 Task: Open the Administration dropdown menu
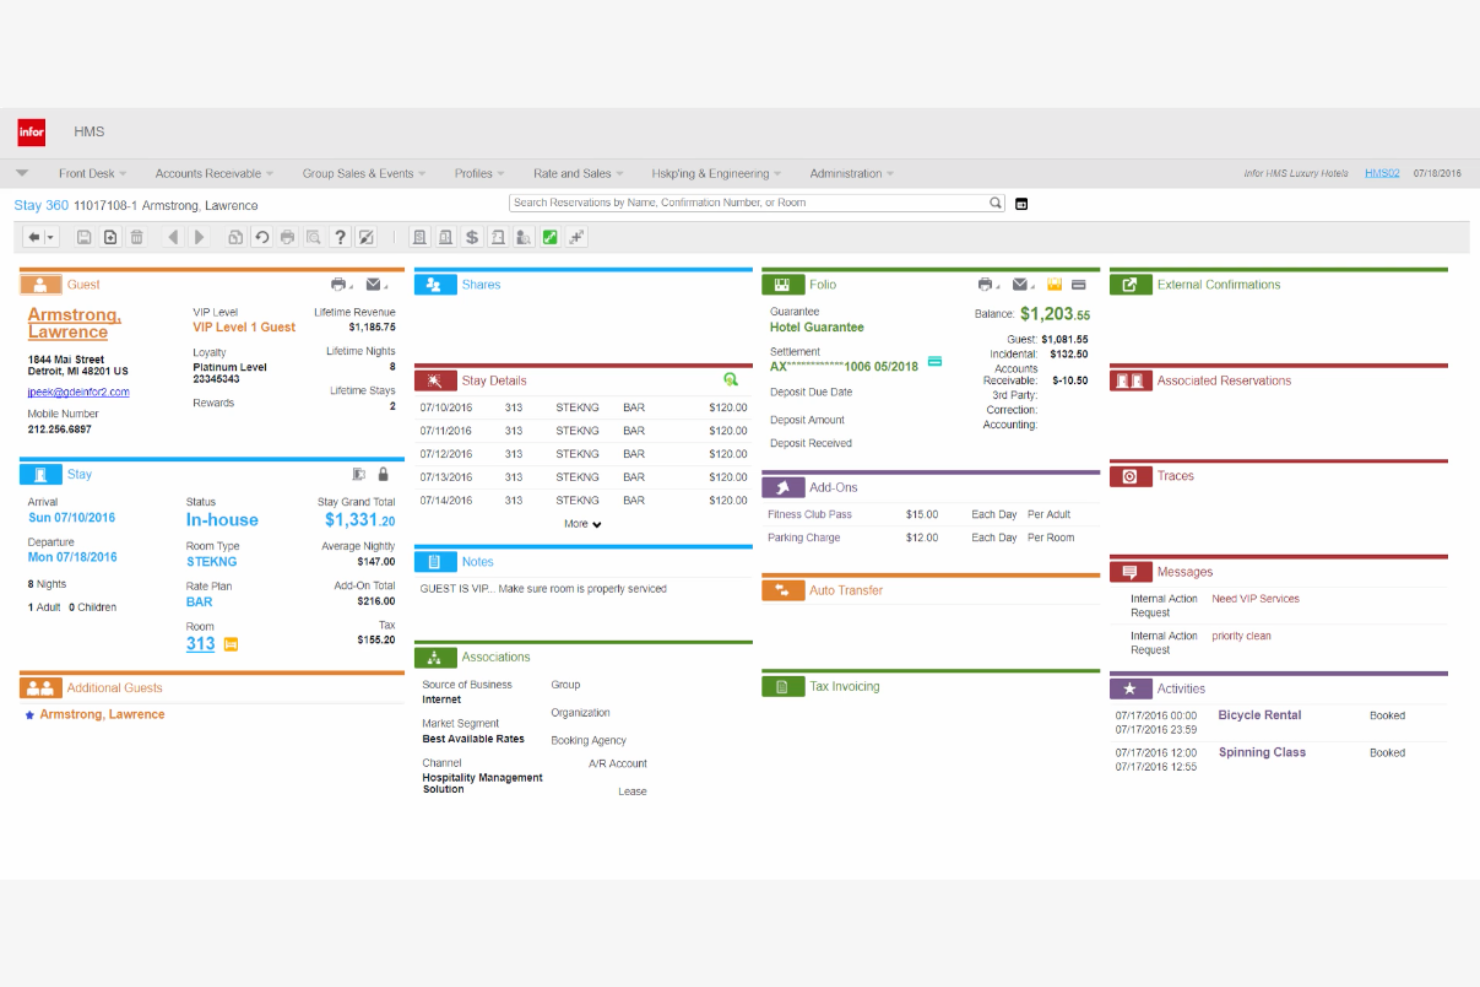point(845,173)
